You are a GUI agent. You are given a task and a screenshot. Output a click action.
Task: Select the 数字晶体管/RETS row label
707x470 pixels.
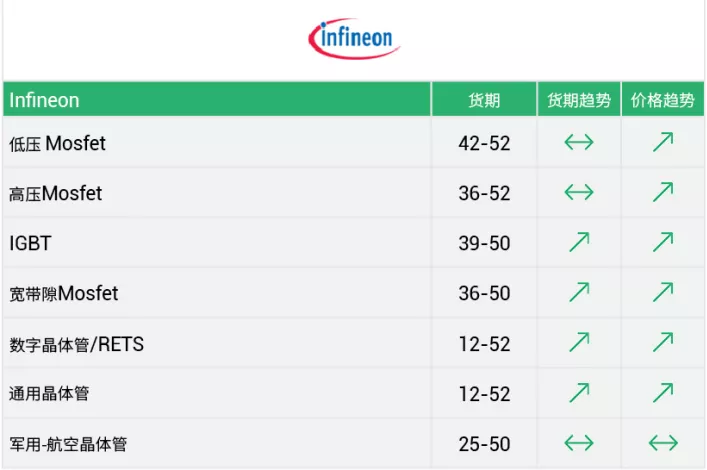(x=76, y=345)
